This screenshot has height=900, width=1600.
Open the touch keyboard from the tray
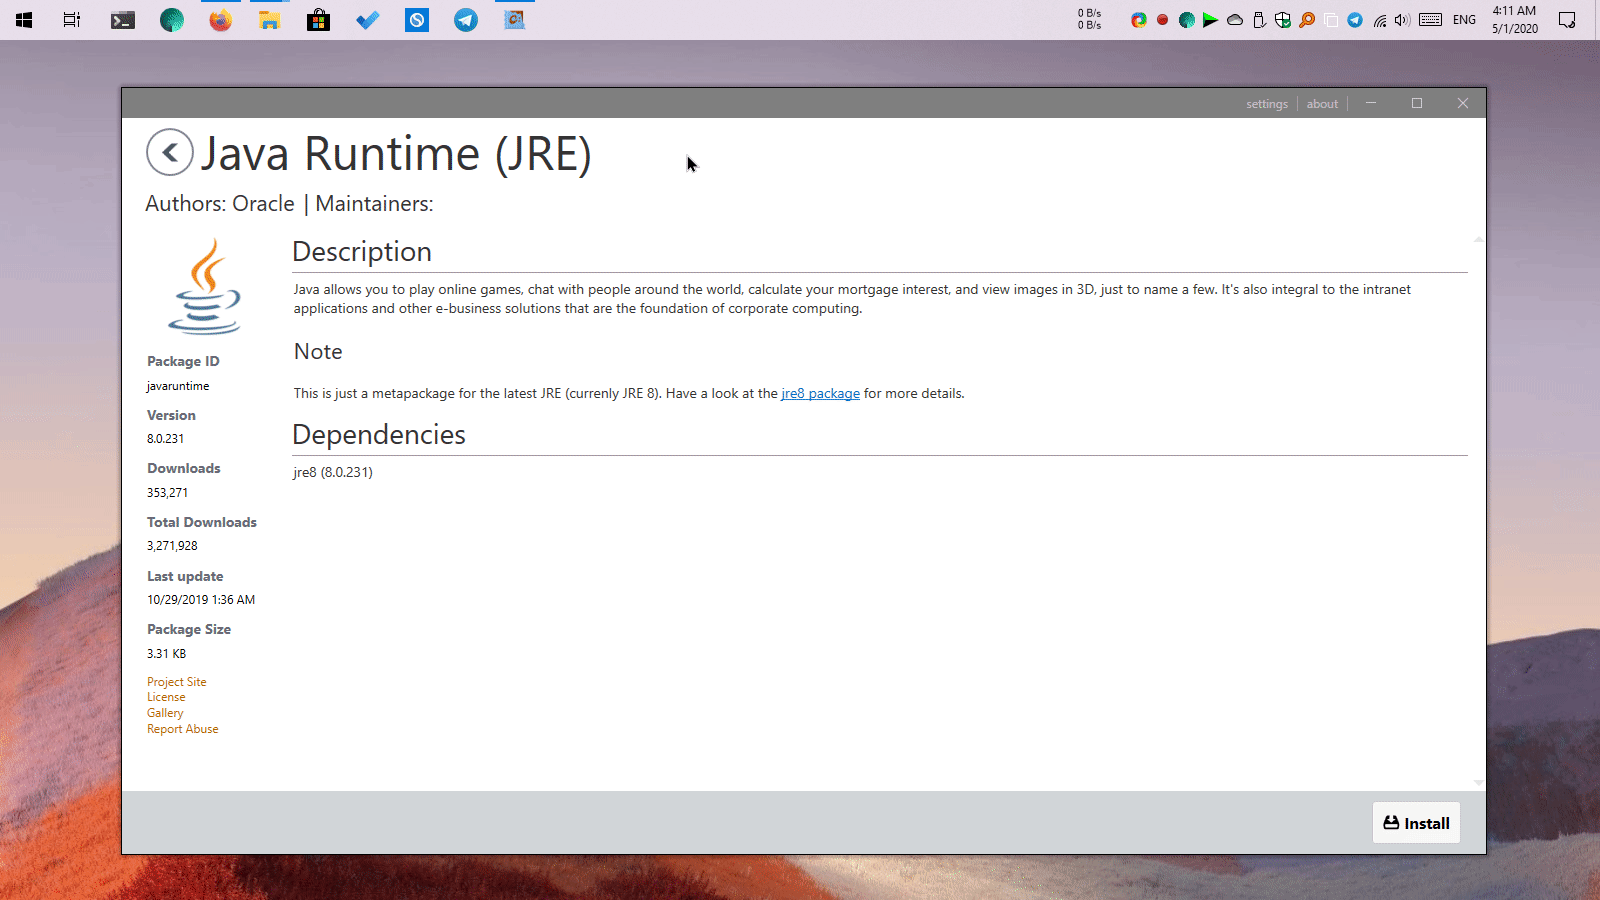click(x=1431, y=20)
